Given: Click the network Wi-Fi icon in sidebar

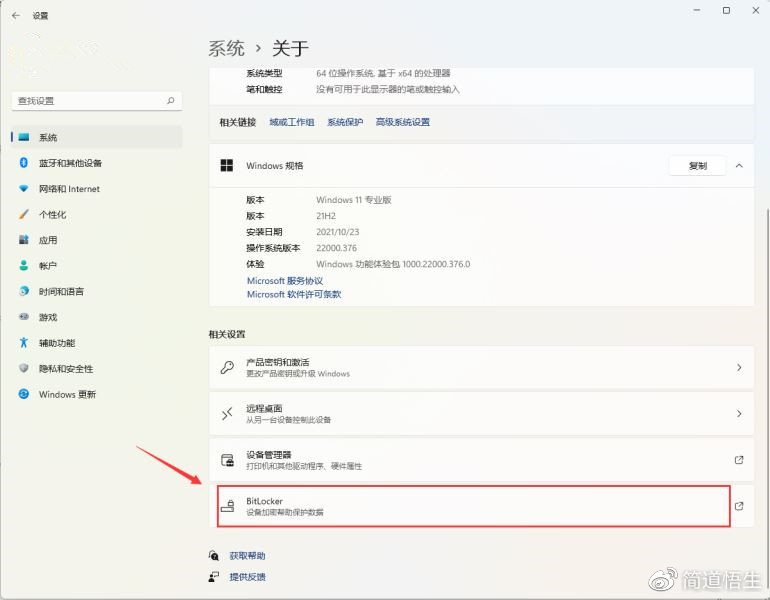Looking at the screenshot, I should [24, 189].
